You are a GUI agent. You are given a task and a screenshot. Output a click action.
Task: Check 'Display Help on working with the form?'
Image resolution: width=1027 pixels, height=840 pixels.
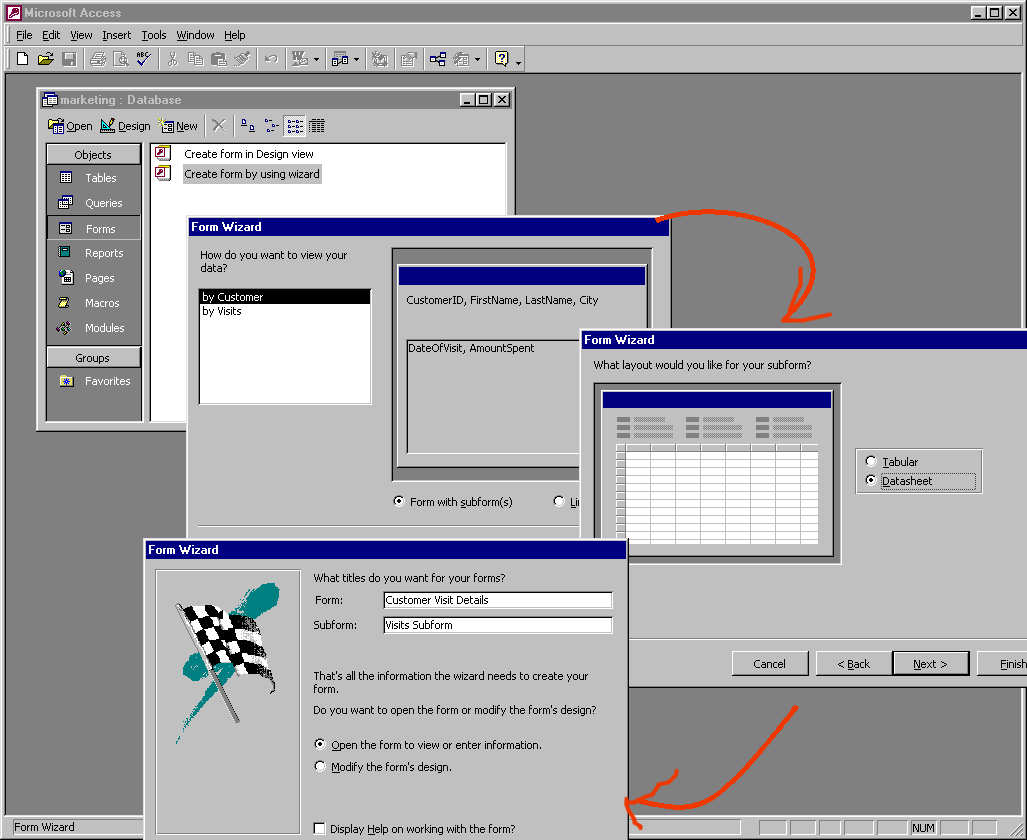pyautogui.click(x=319, y=828)
